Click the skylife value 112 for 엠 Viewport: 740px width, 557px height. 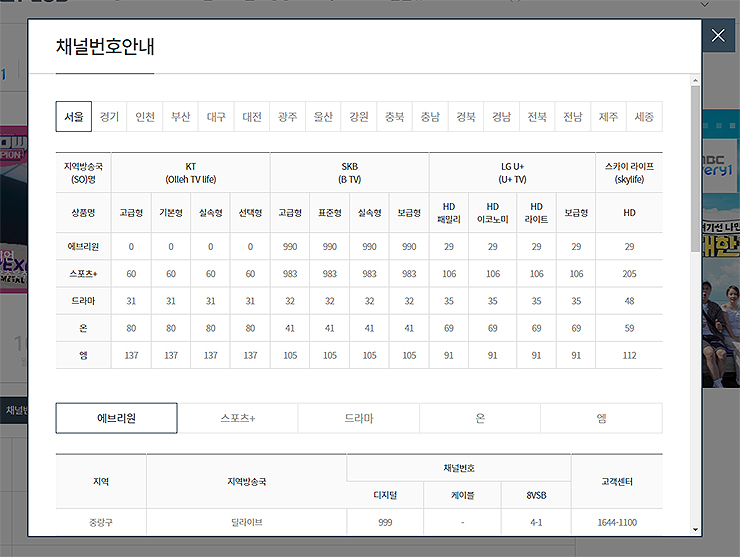(629, 355)
